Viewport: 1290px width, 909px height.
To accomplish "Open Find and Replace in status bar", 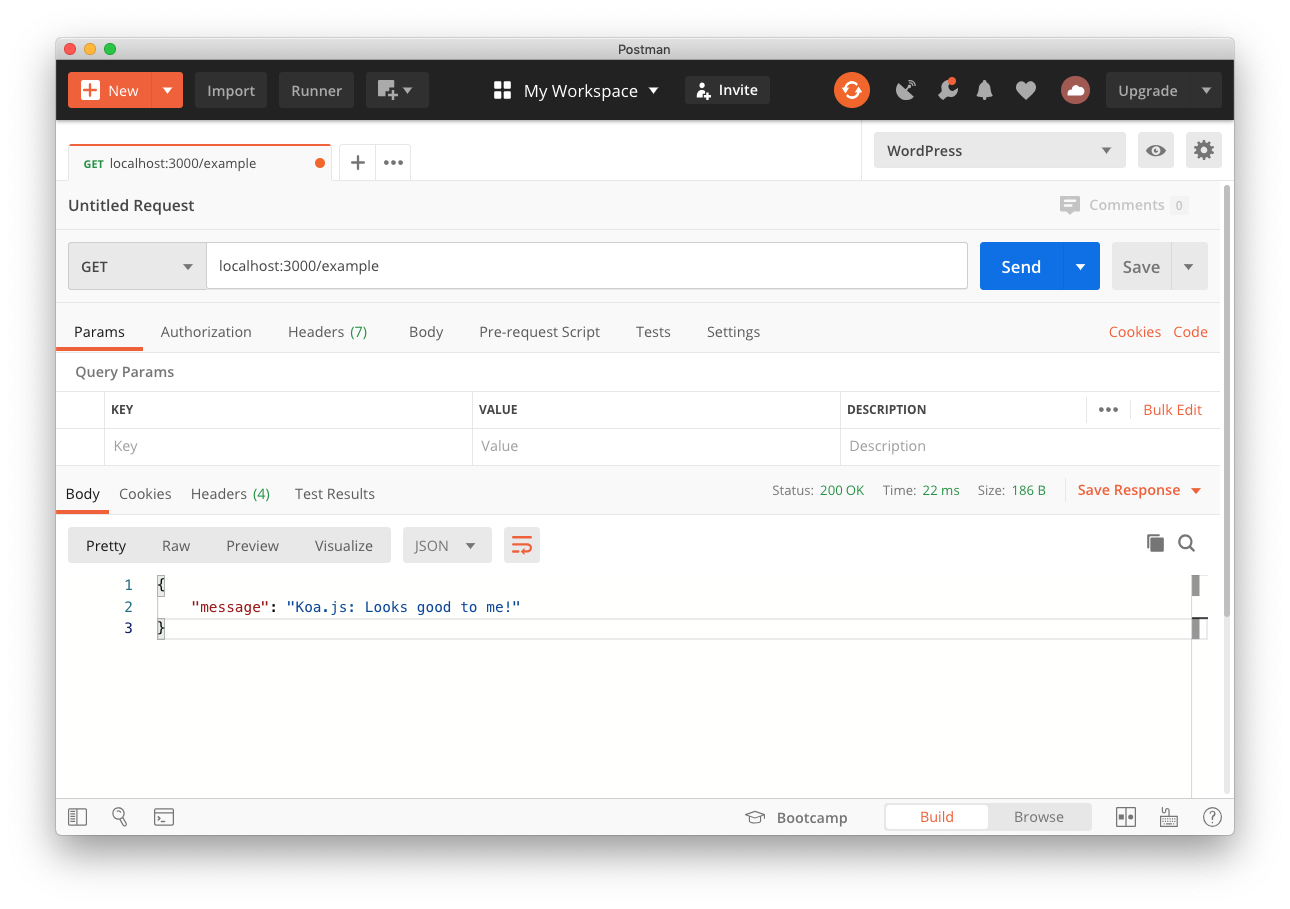I will coord(120,817).
